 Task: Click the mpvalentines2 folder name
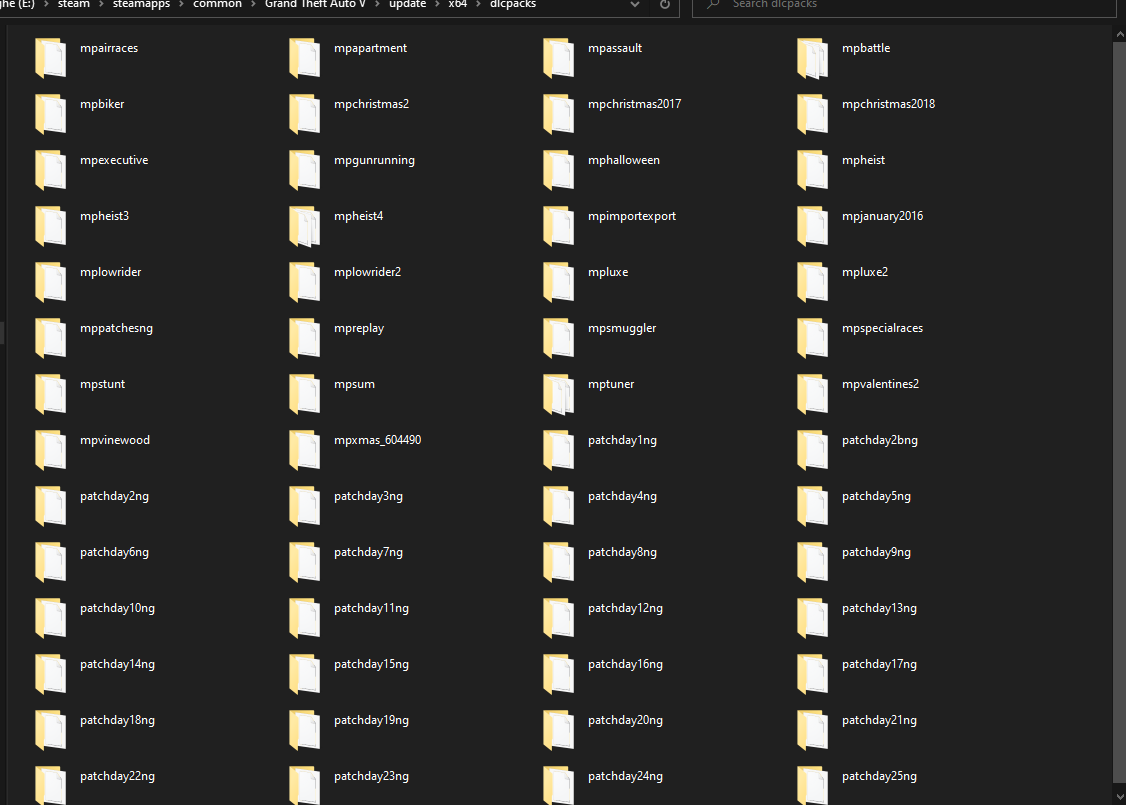click(880, 384)
